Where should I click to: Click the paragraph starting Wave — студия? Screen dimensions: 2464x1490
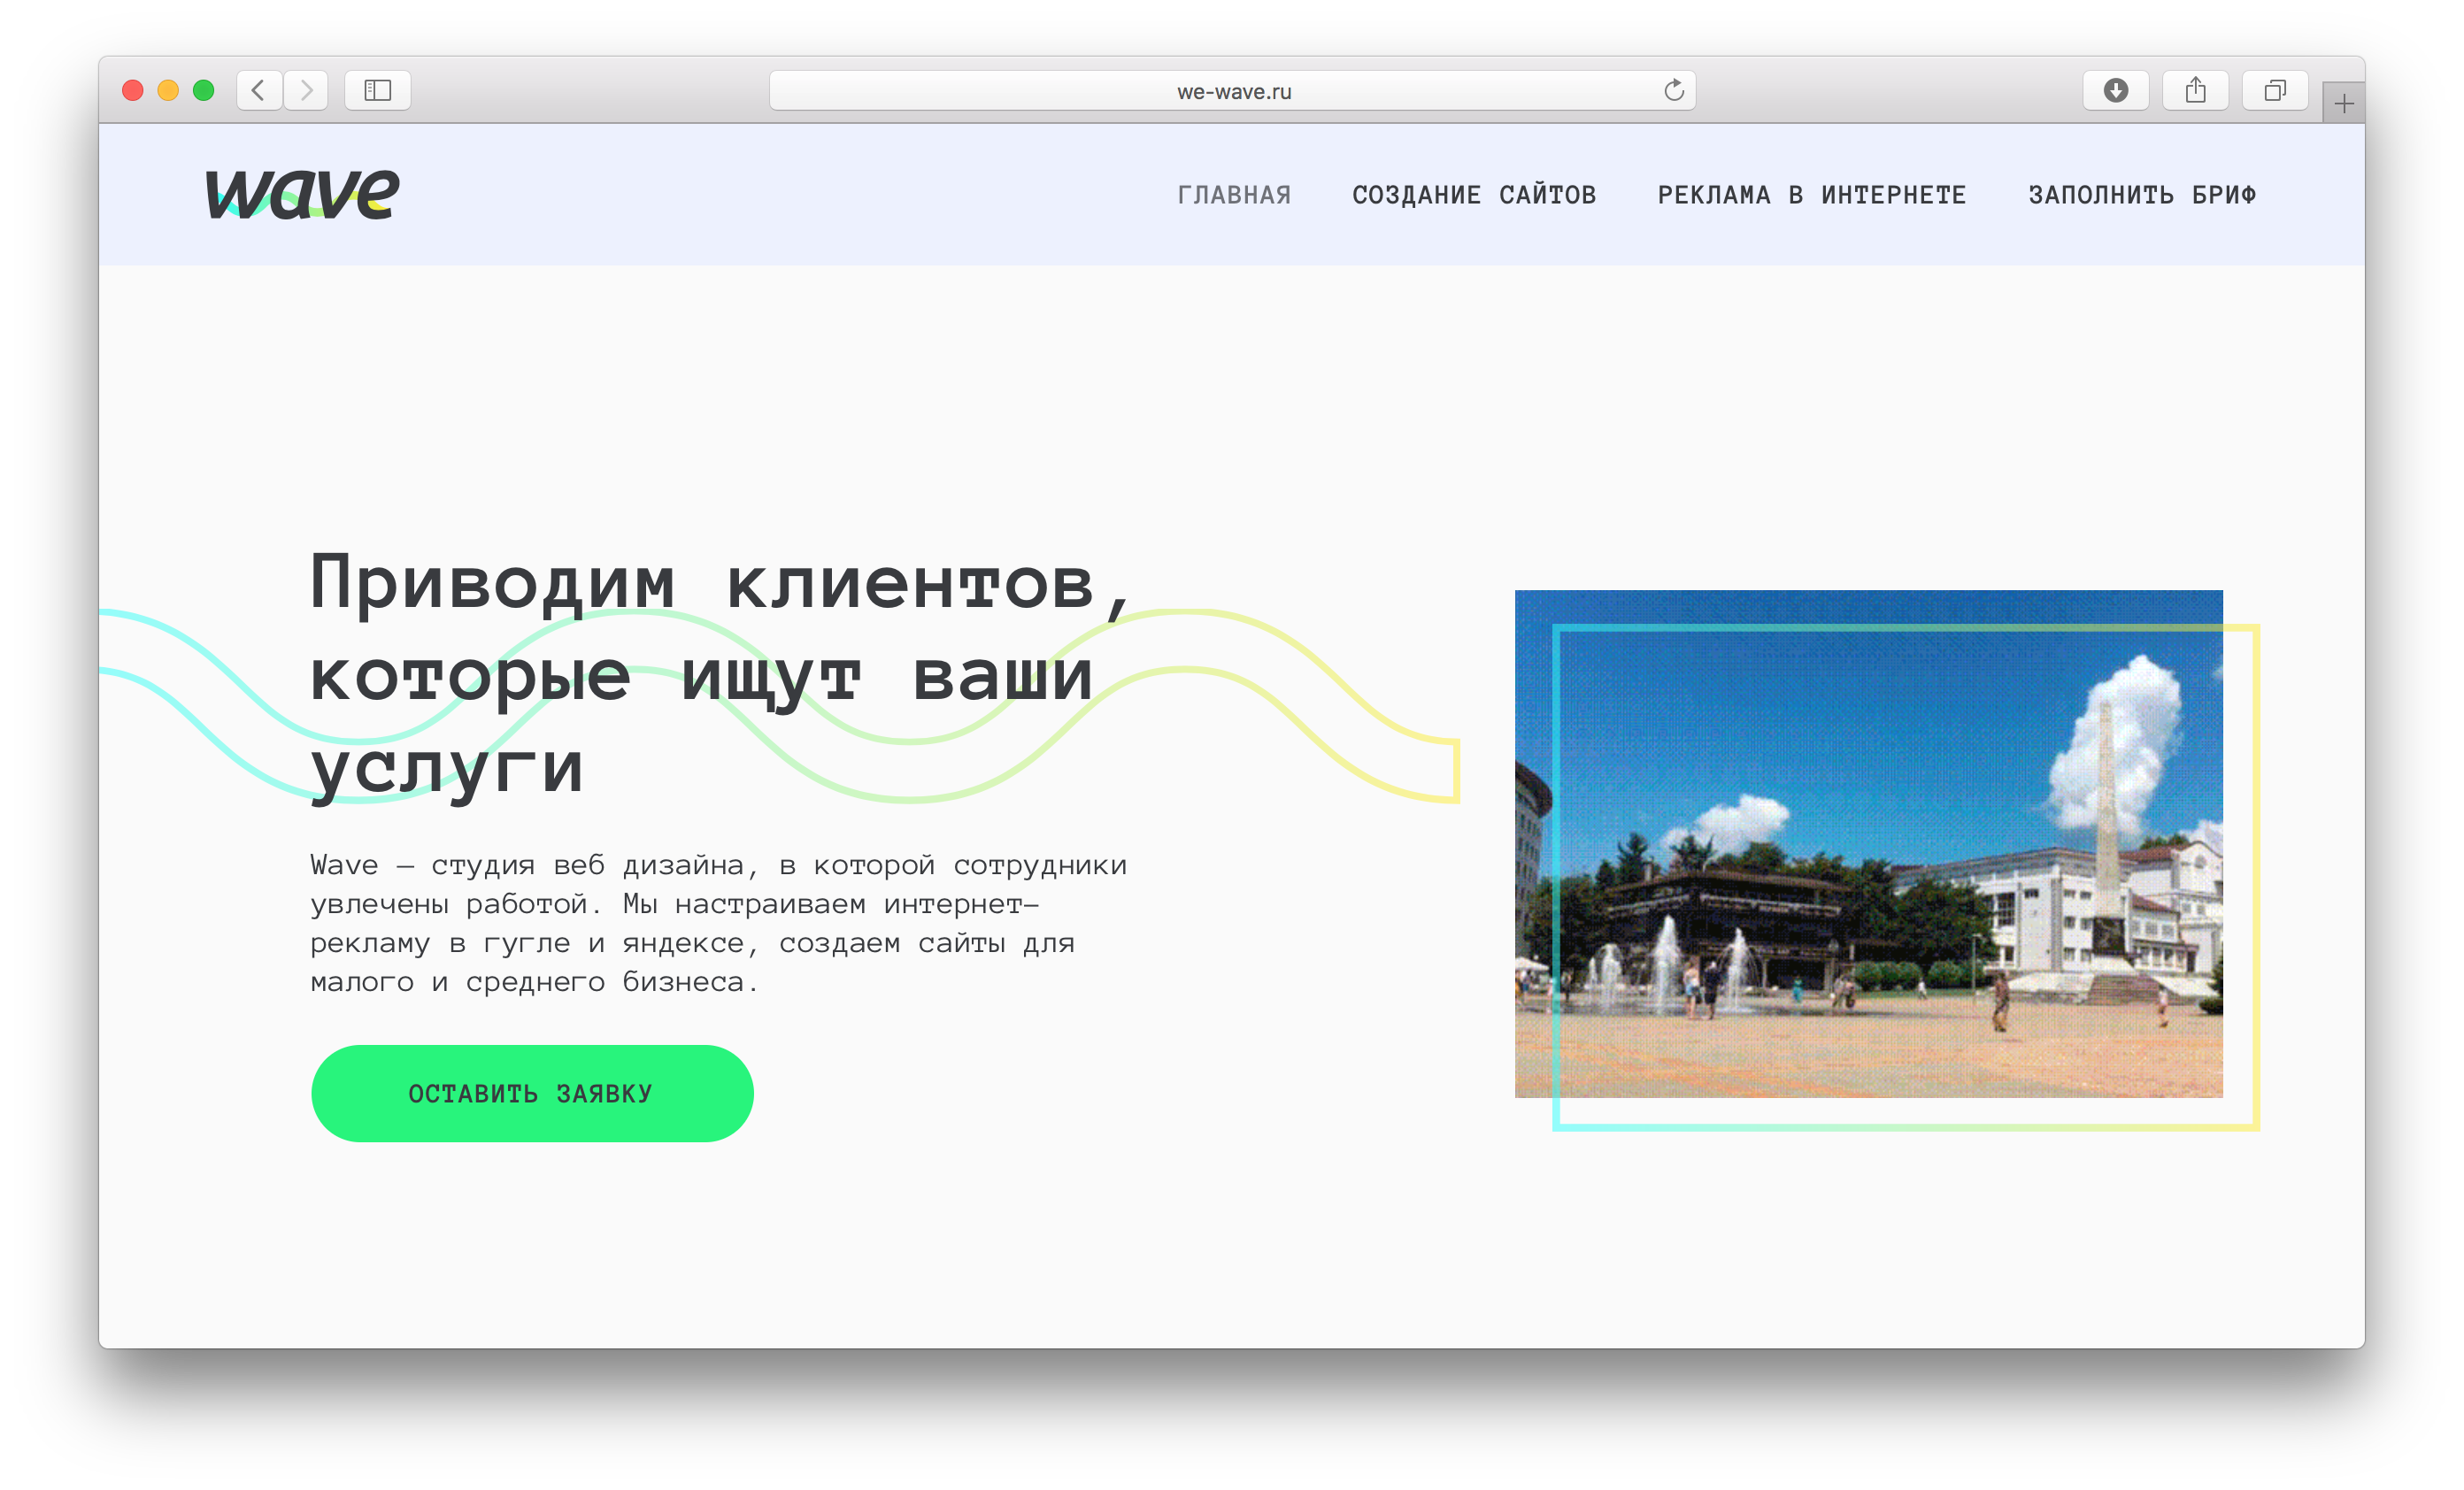[x=718, y=922]
